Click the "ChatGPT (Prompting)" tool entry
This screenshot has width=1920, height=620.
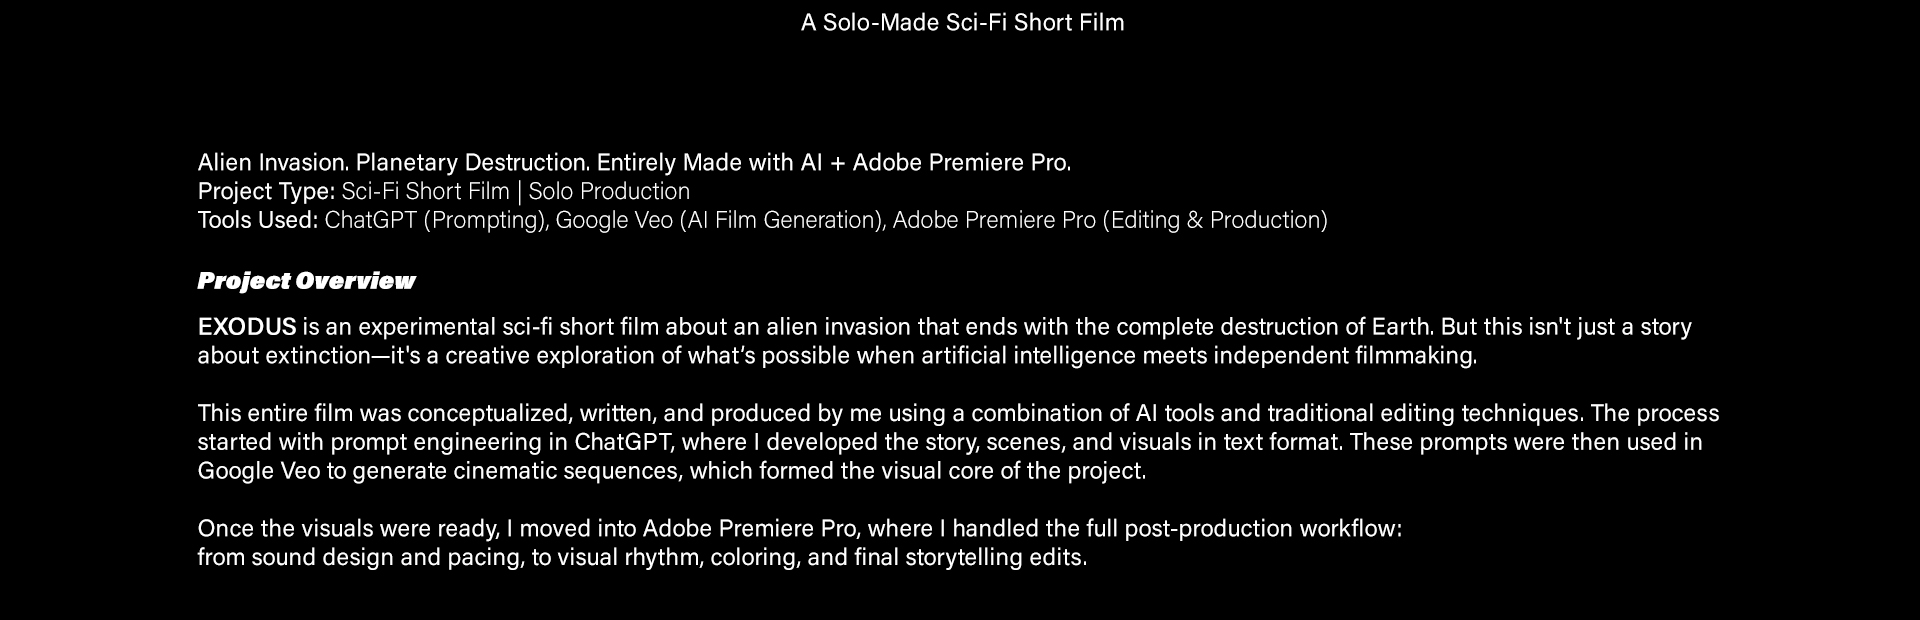[x=435, y=220]
